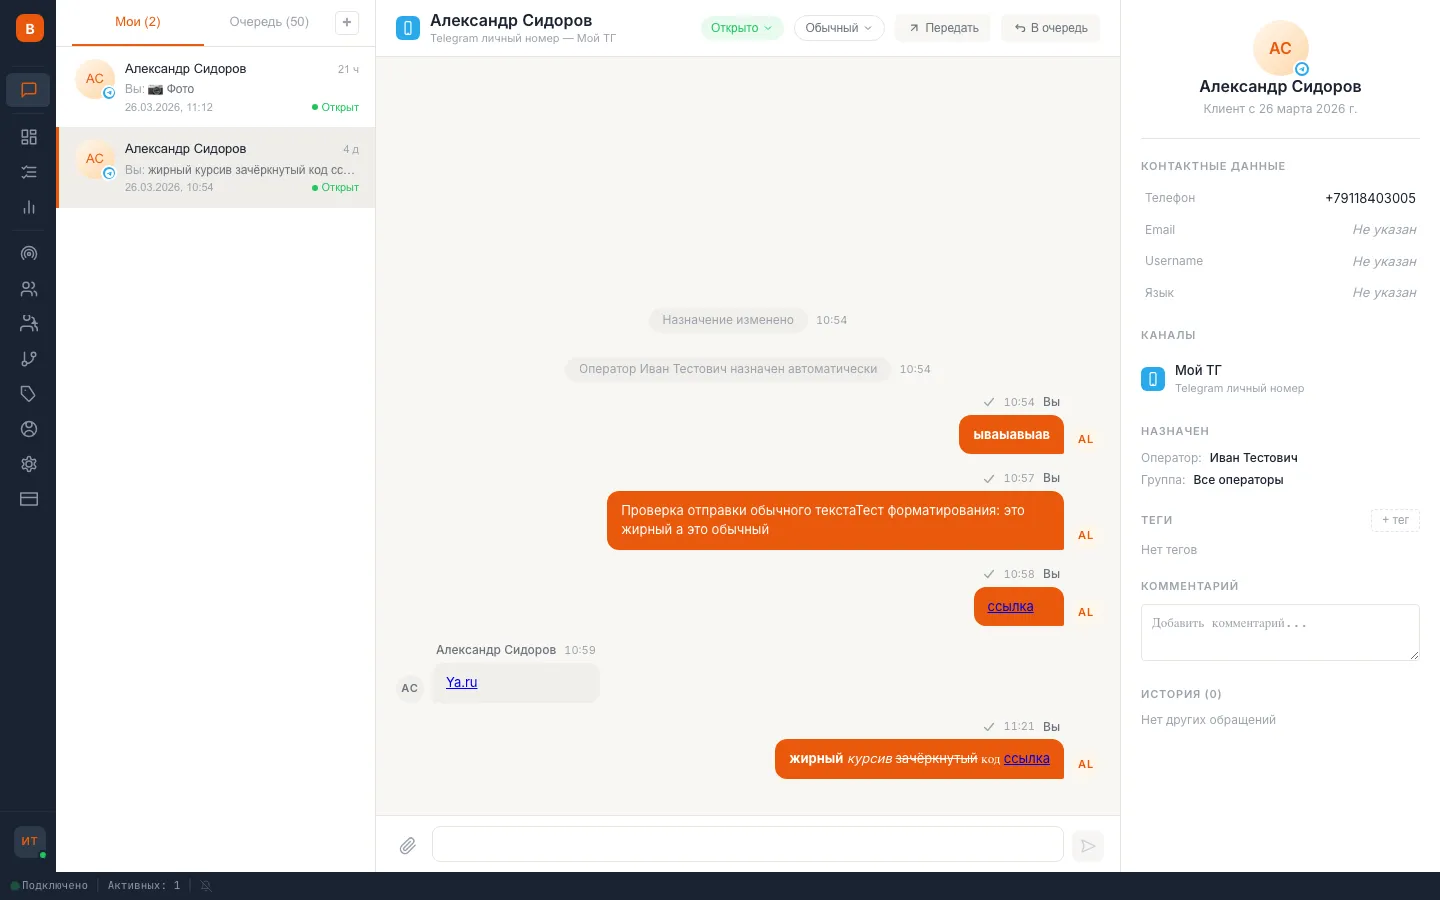The width and height of the screenshot is (1440, 900).
Task: Click the AL avatar beside ываыавыав message
Action: [x=1086, y=439]
